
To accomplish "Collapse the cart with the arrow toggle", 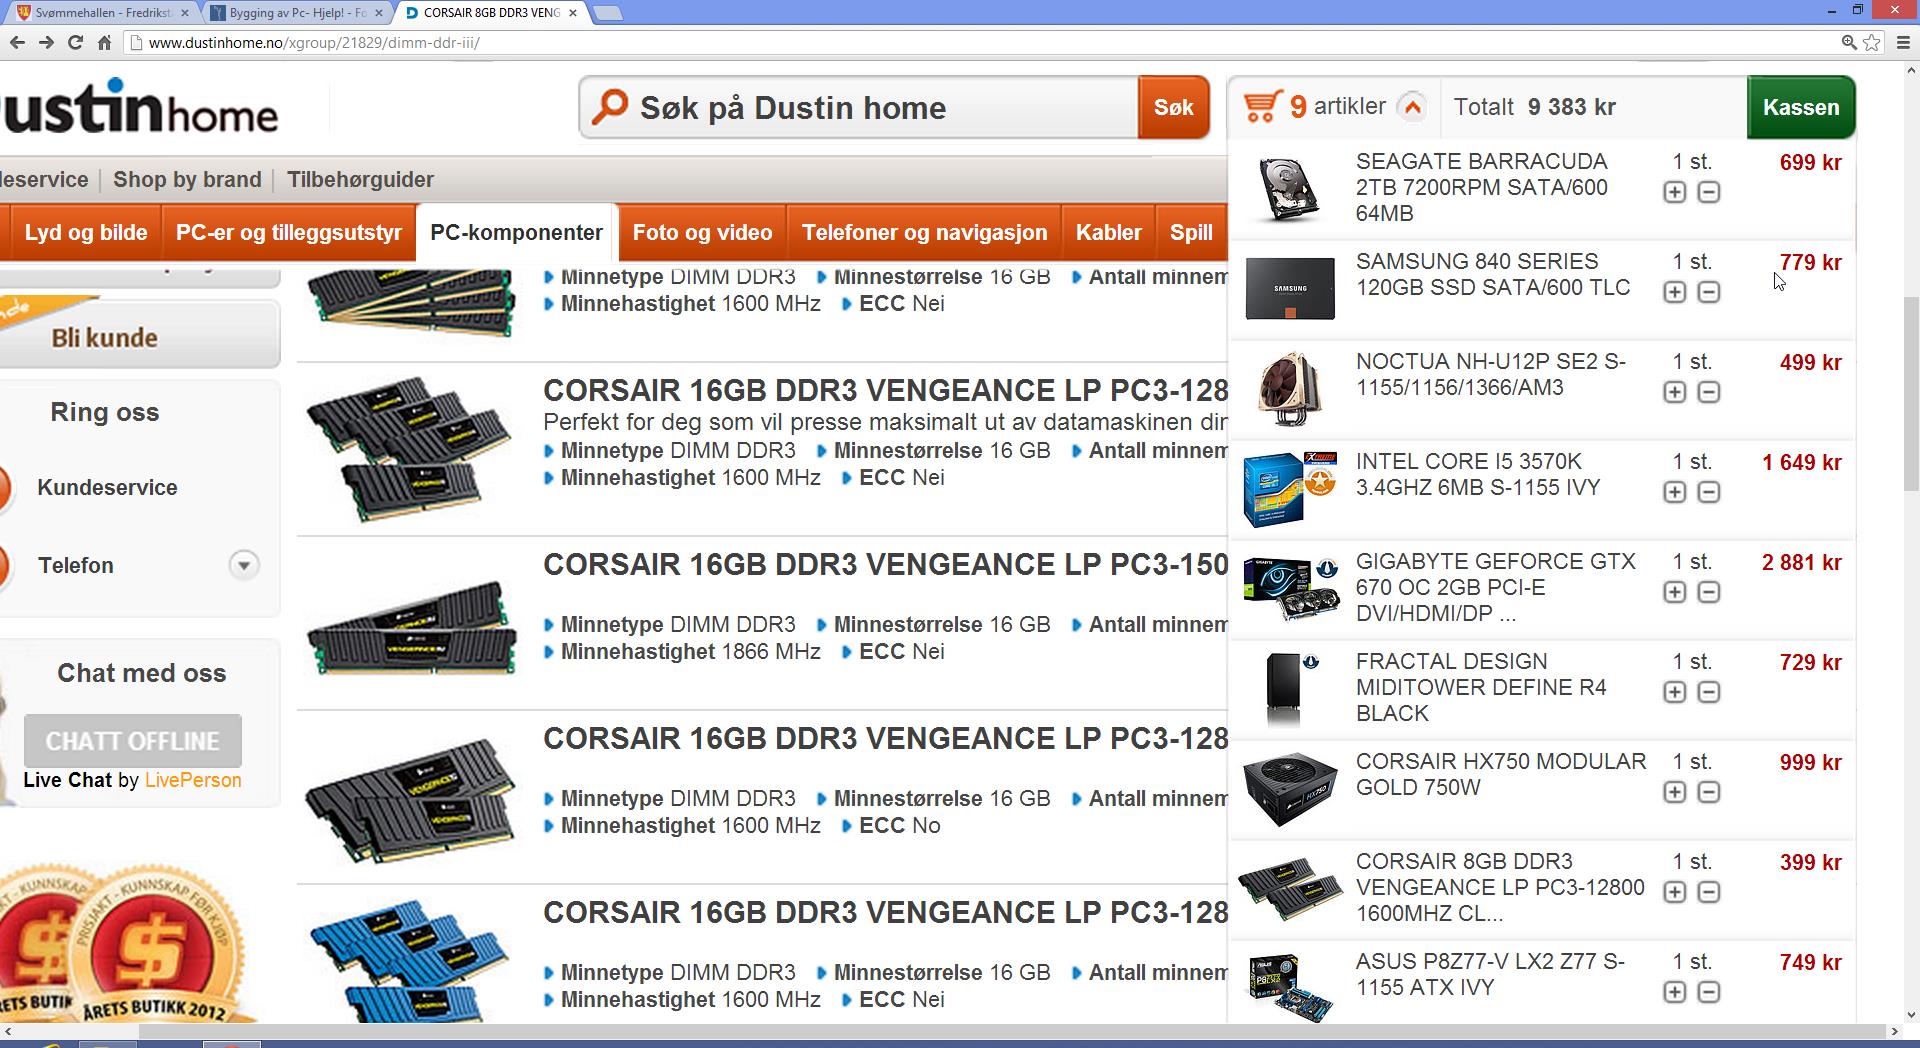I will [1412, 107].
